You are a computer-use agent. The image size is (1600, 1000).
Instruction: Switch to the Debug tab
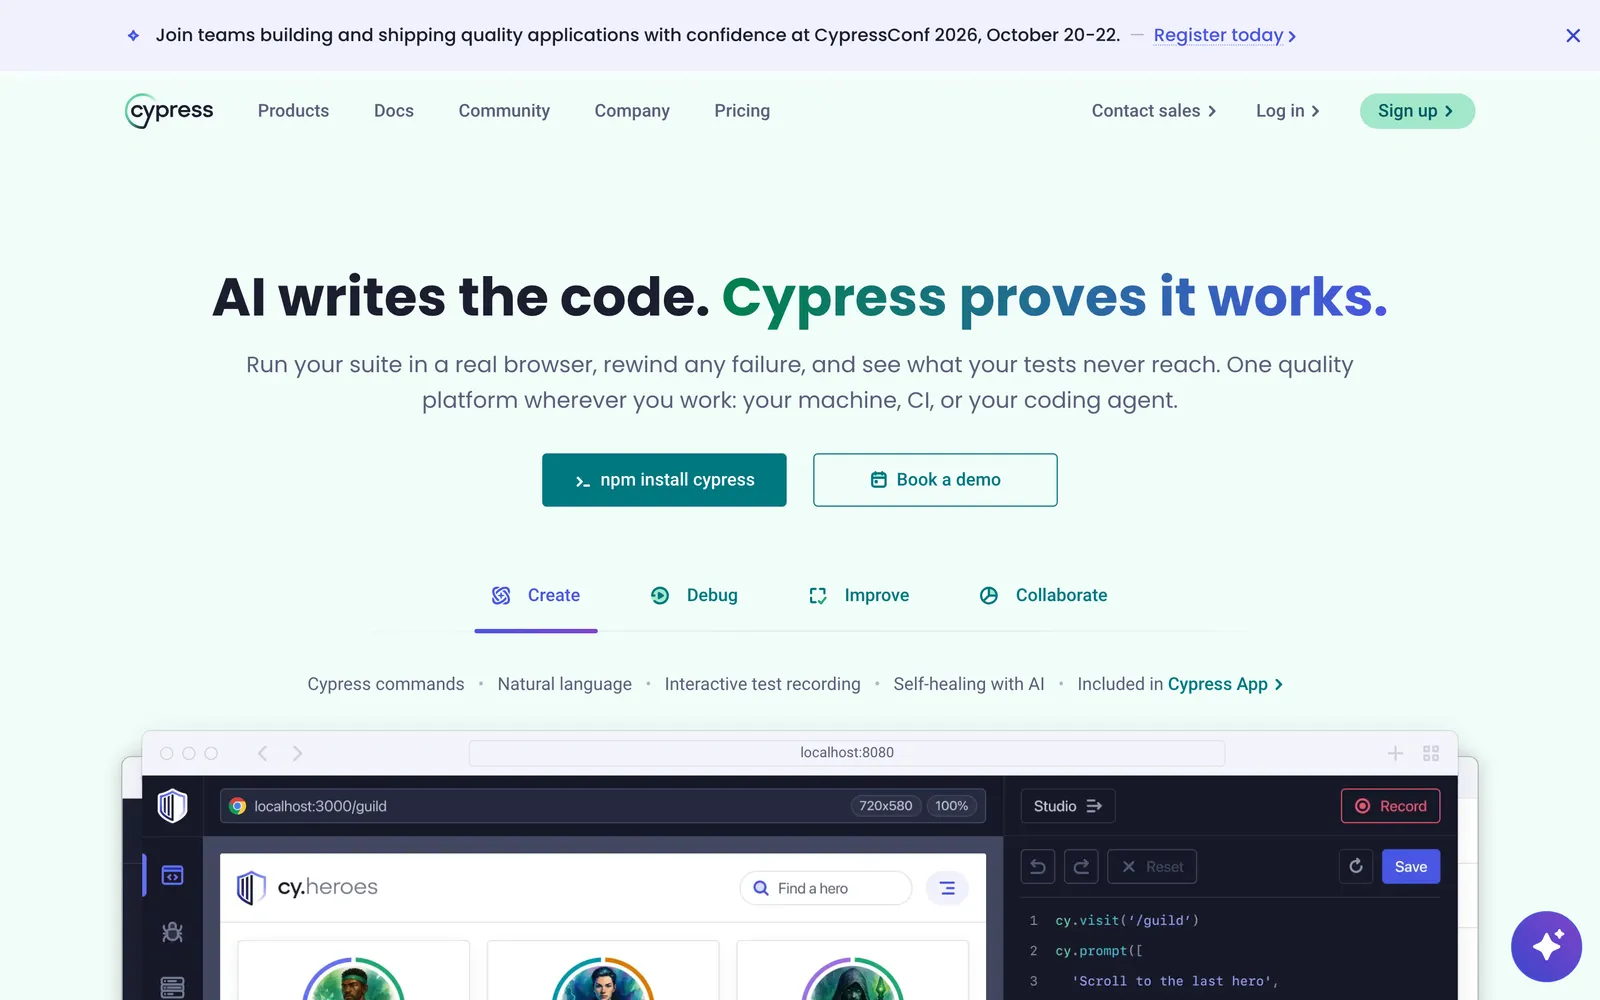tap(694, 596)
